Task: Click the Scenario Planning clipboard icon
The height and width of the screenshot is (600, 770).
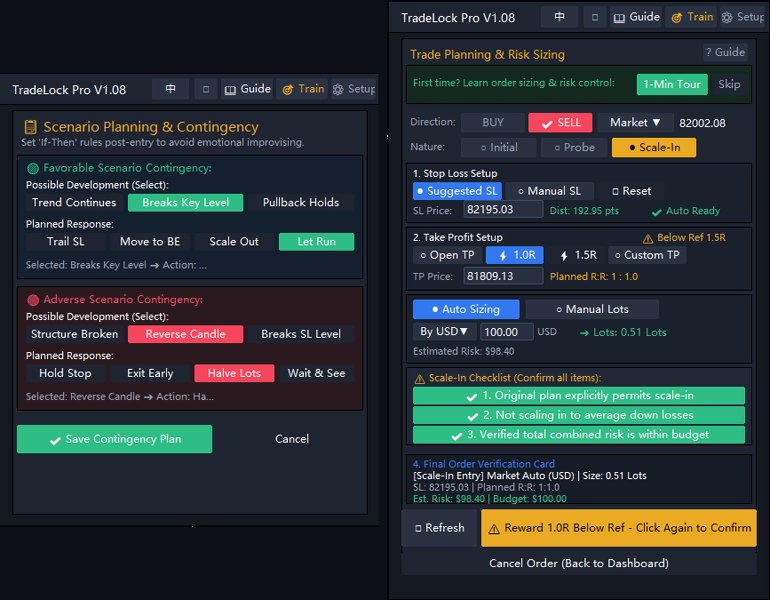Action: point(31,127)
